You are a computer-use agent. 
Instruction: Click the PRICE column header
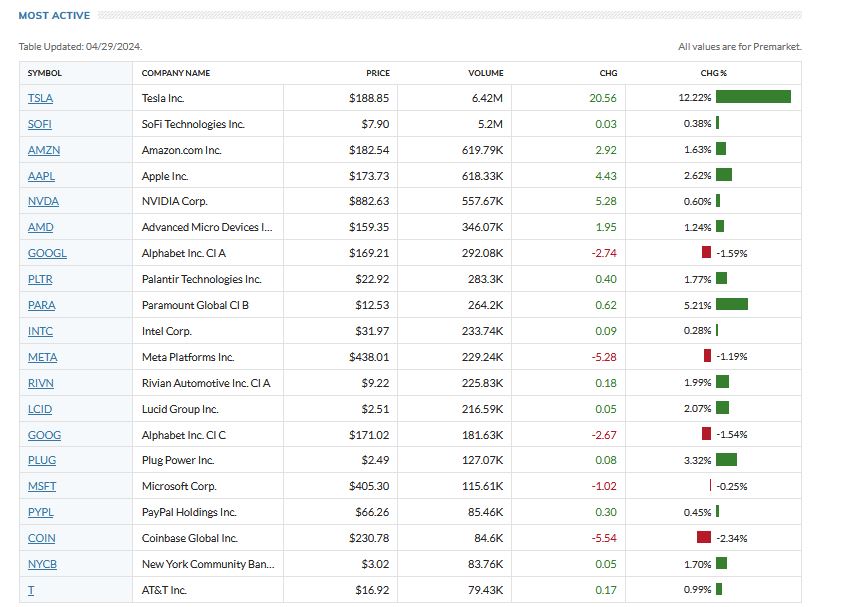pyautogui.click(x=377, y=73)
